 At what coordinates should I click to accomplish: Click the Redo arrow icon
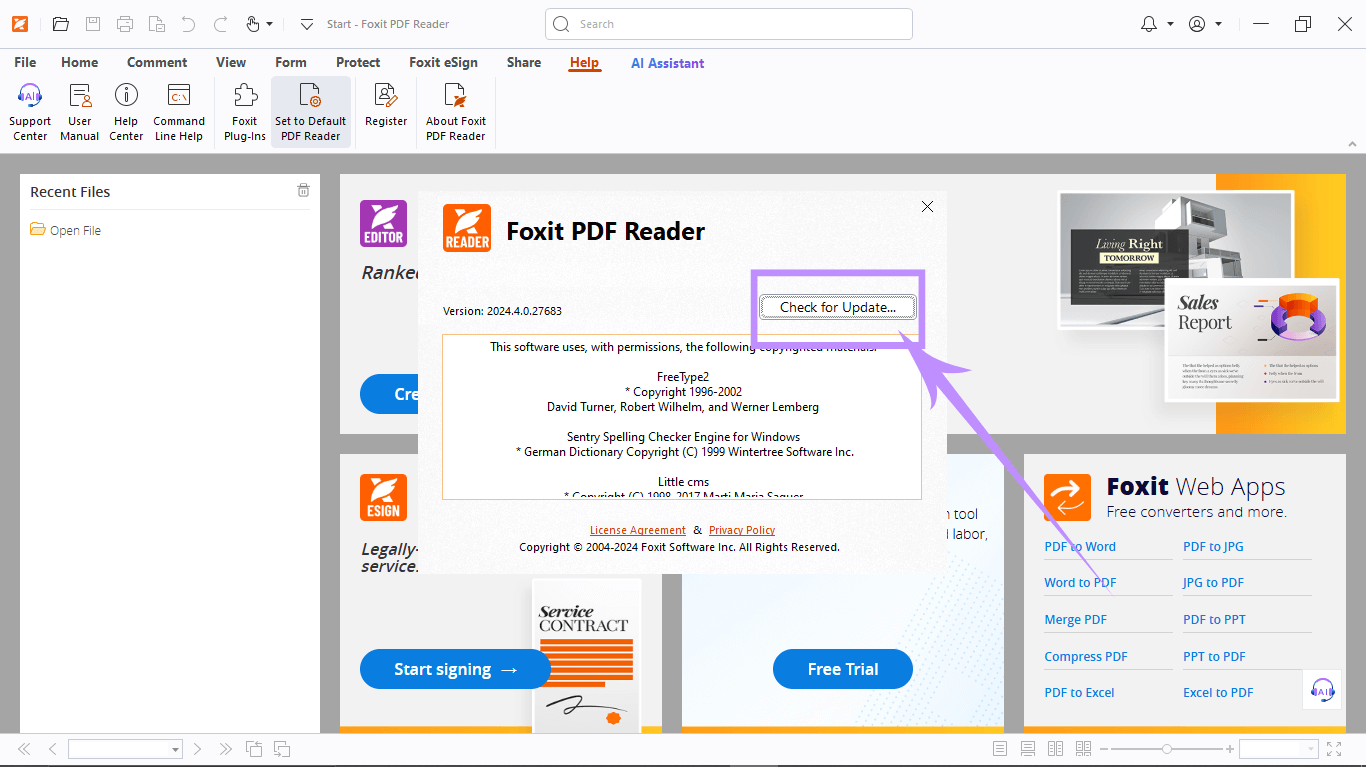221,24
